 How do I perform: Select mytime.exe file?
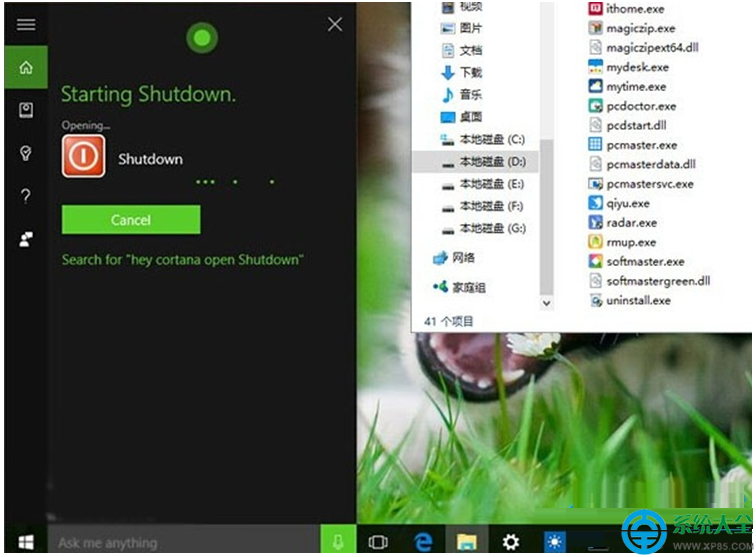pos(627,87)
